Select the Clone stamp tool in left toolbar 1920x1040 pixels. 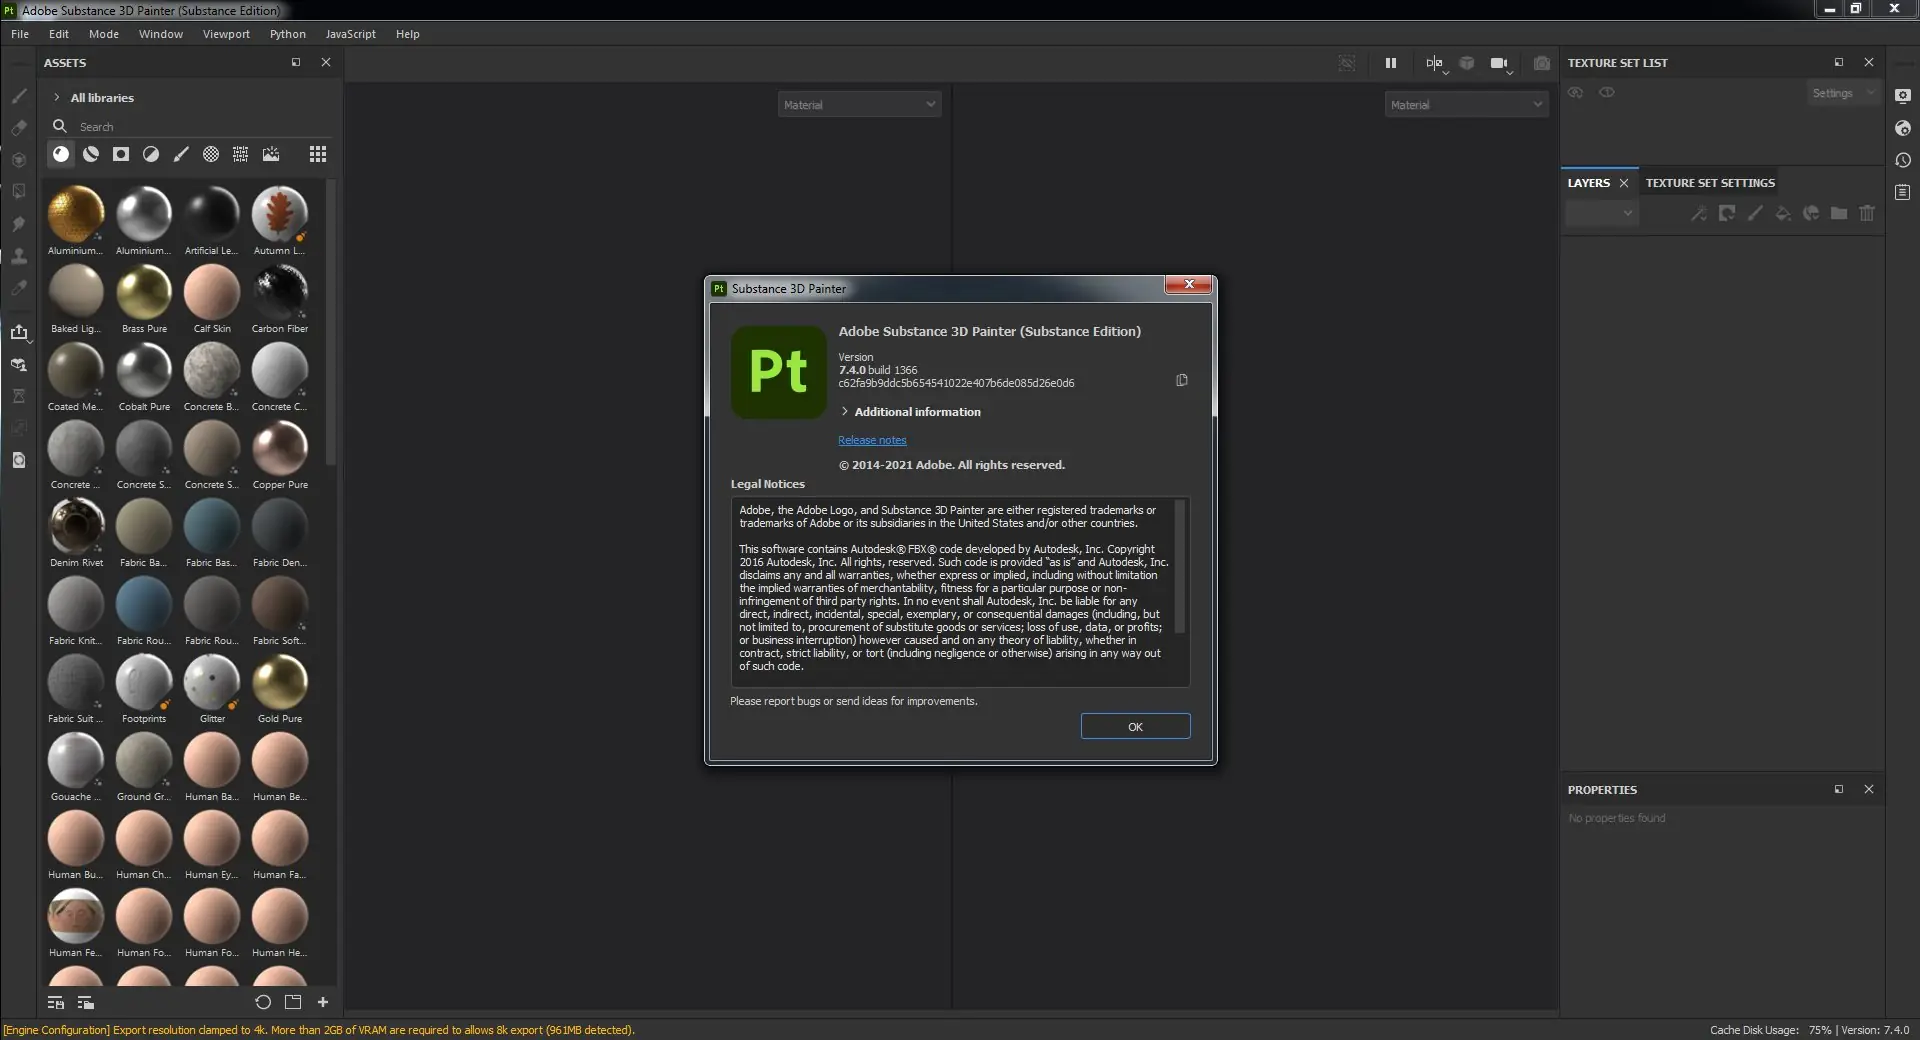coord(19,256)
